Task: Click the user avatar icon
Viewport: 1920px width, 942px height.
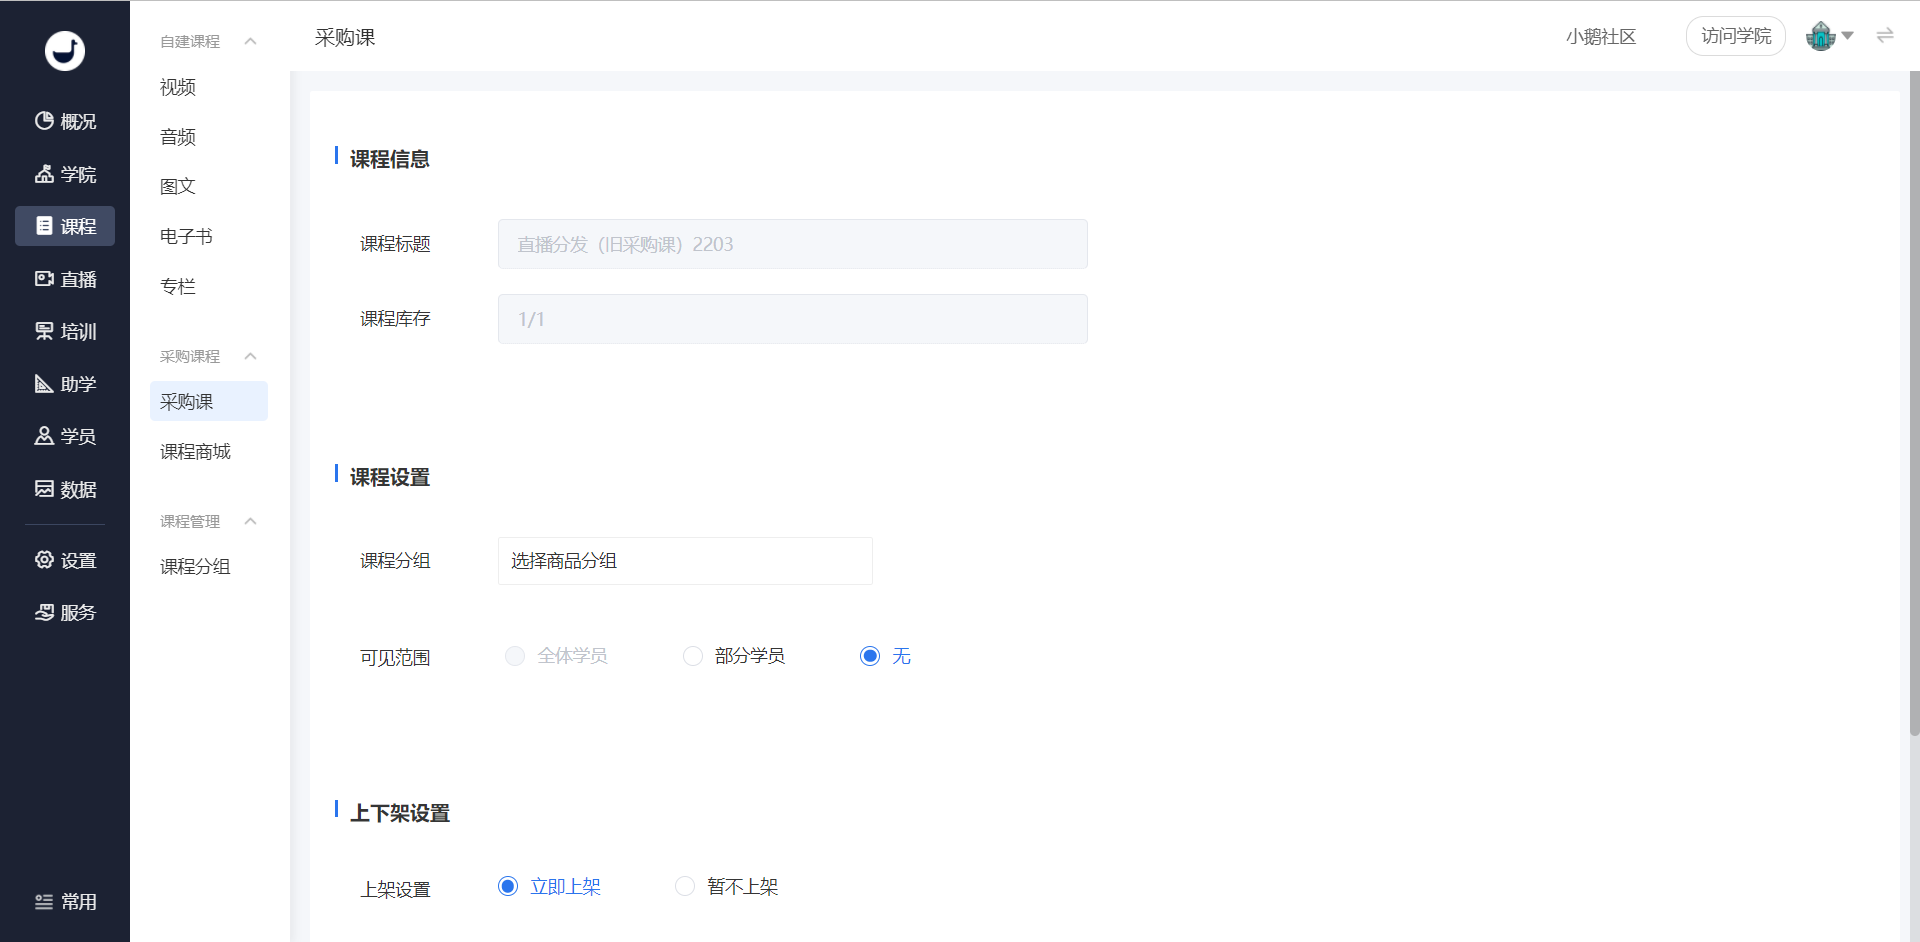Action: (1820, 36)
